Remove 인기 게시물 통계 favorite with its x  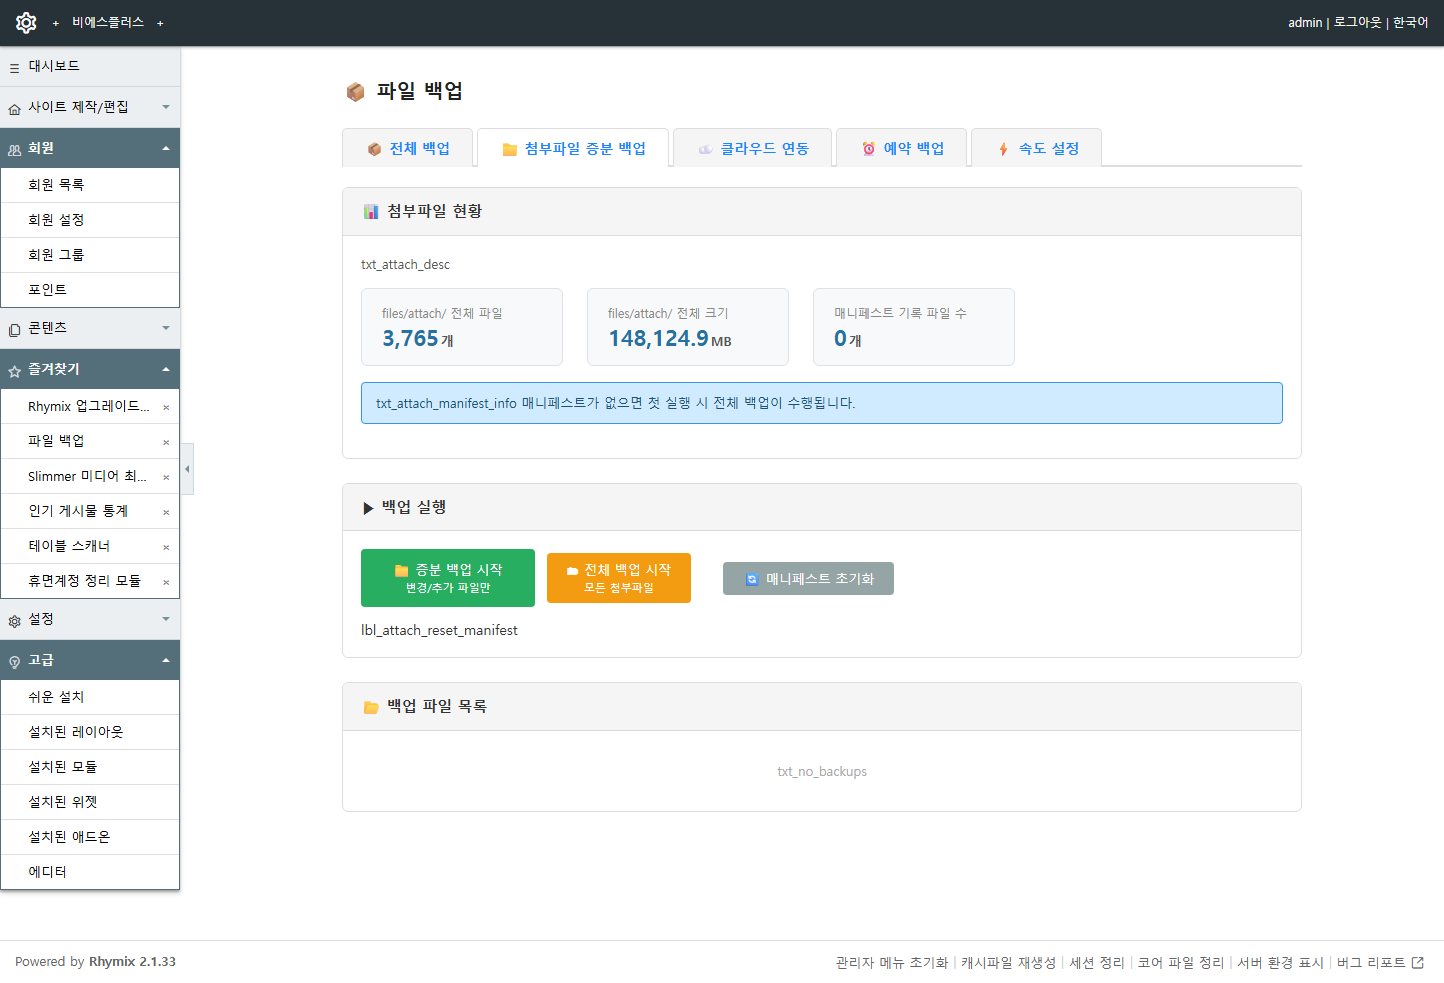(x=166, y=512)
